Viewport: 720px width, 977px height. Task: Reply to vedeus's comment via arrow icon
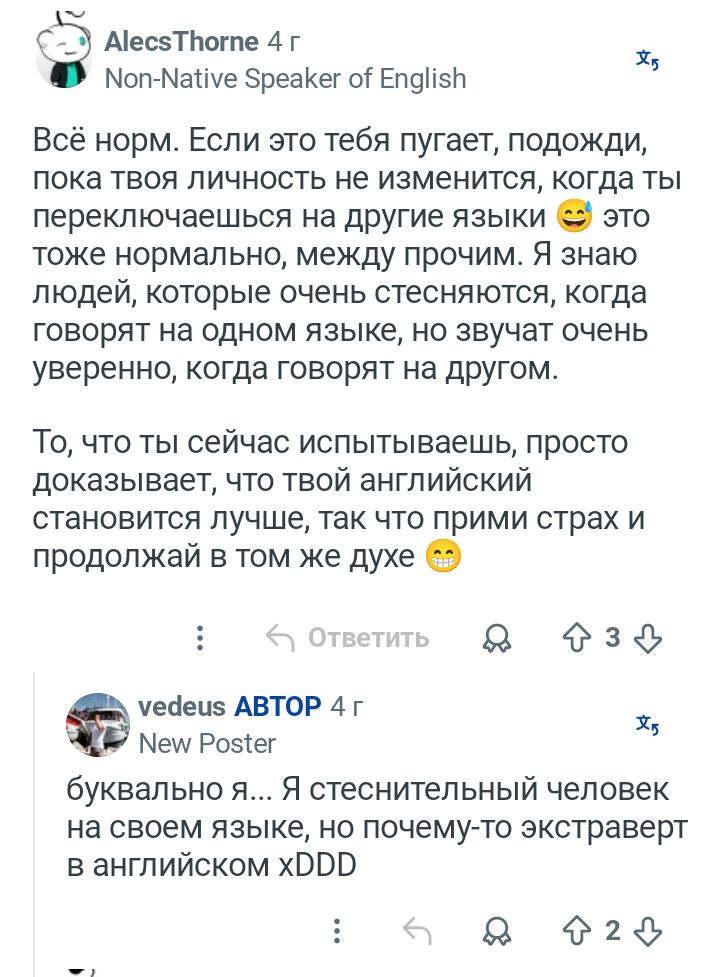pos(417,931)
